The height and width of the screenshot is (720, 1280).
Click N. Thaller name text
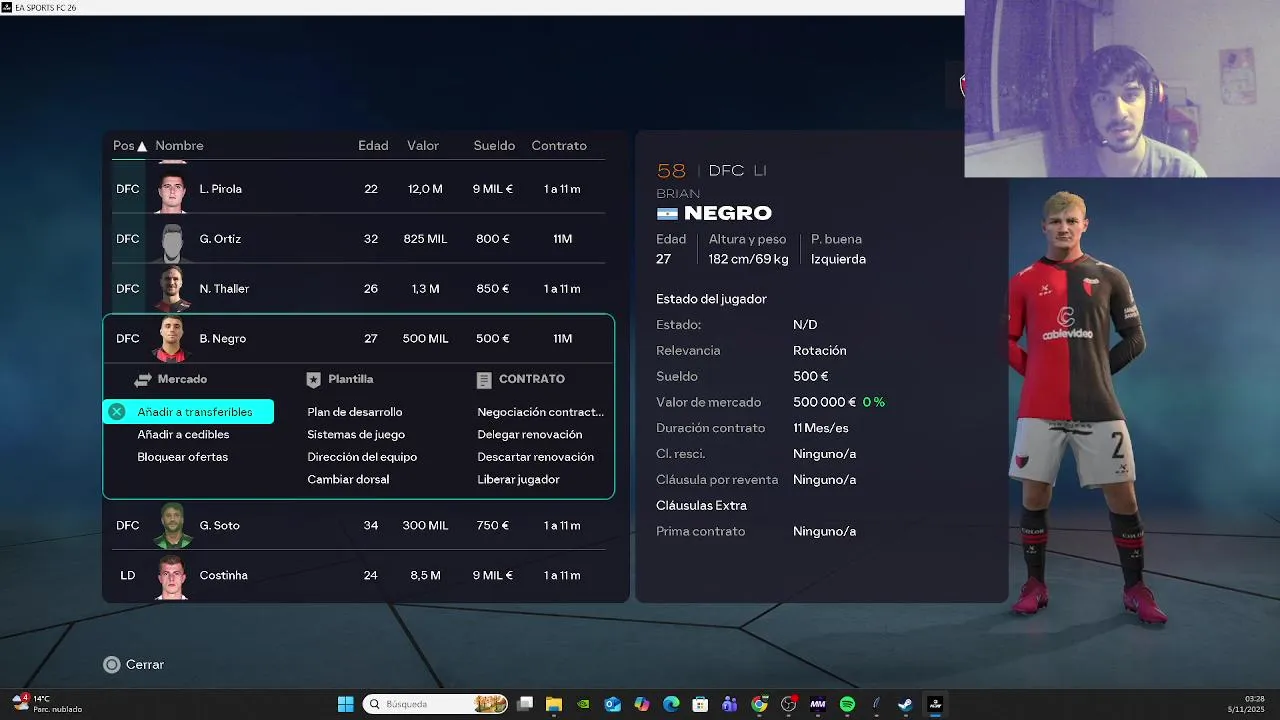(x=224, y=289)
